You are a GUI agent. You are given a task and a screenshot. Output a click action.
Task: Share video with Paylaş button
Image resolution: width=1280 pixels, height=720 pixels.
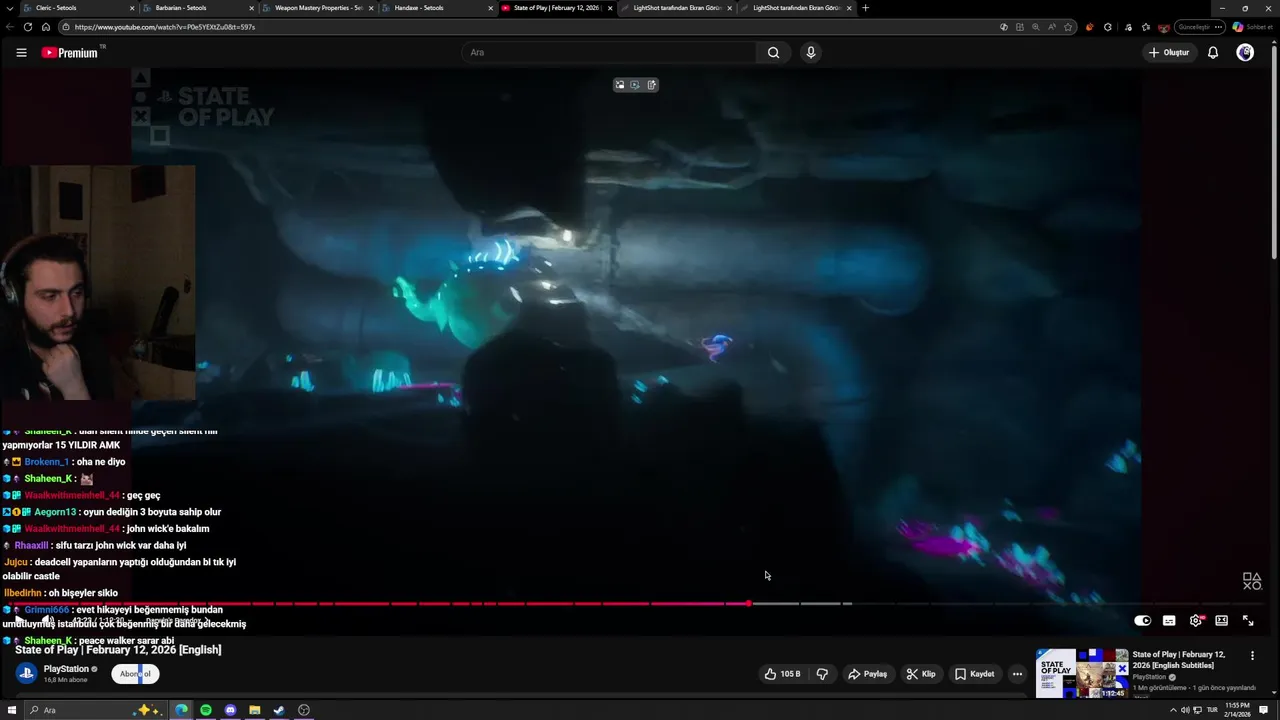point(867,674)
